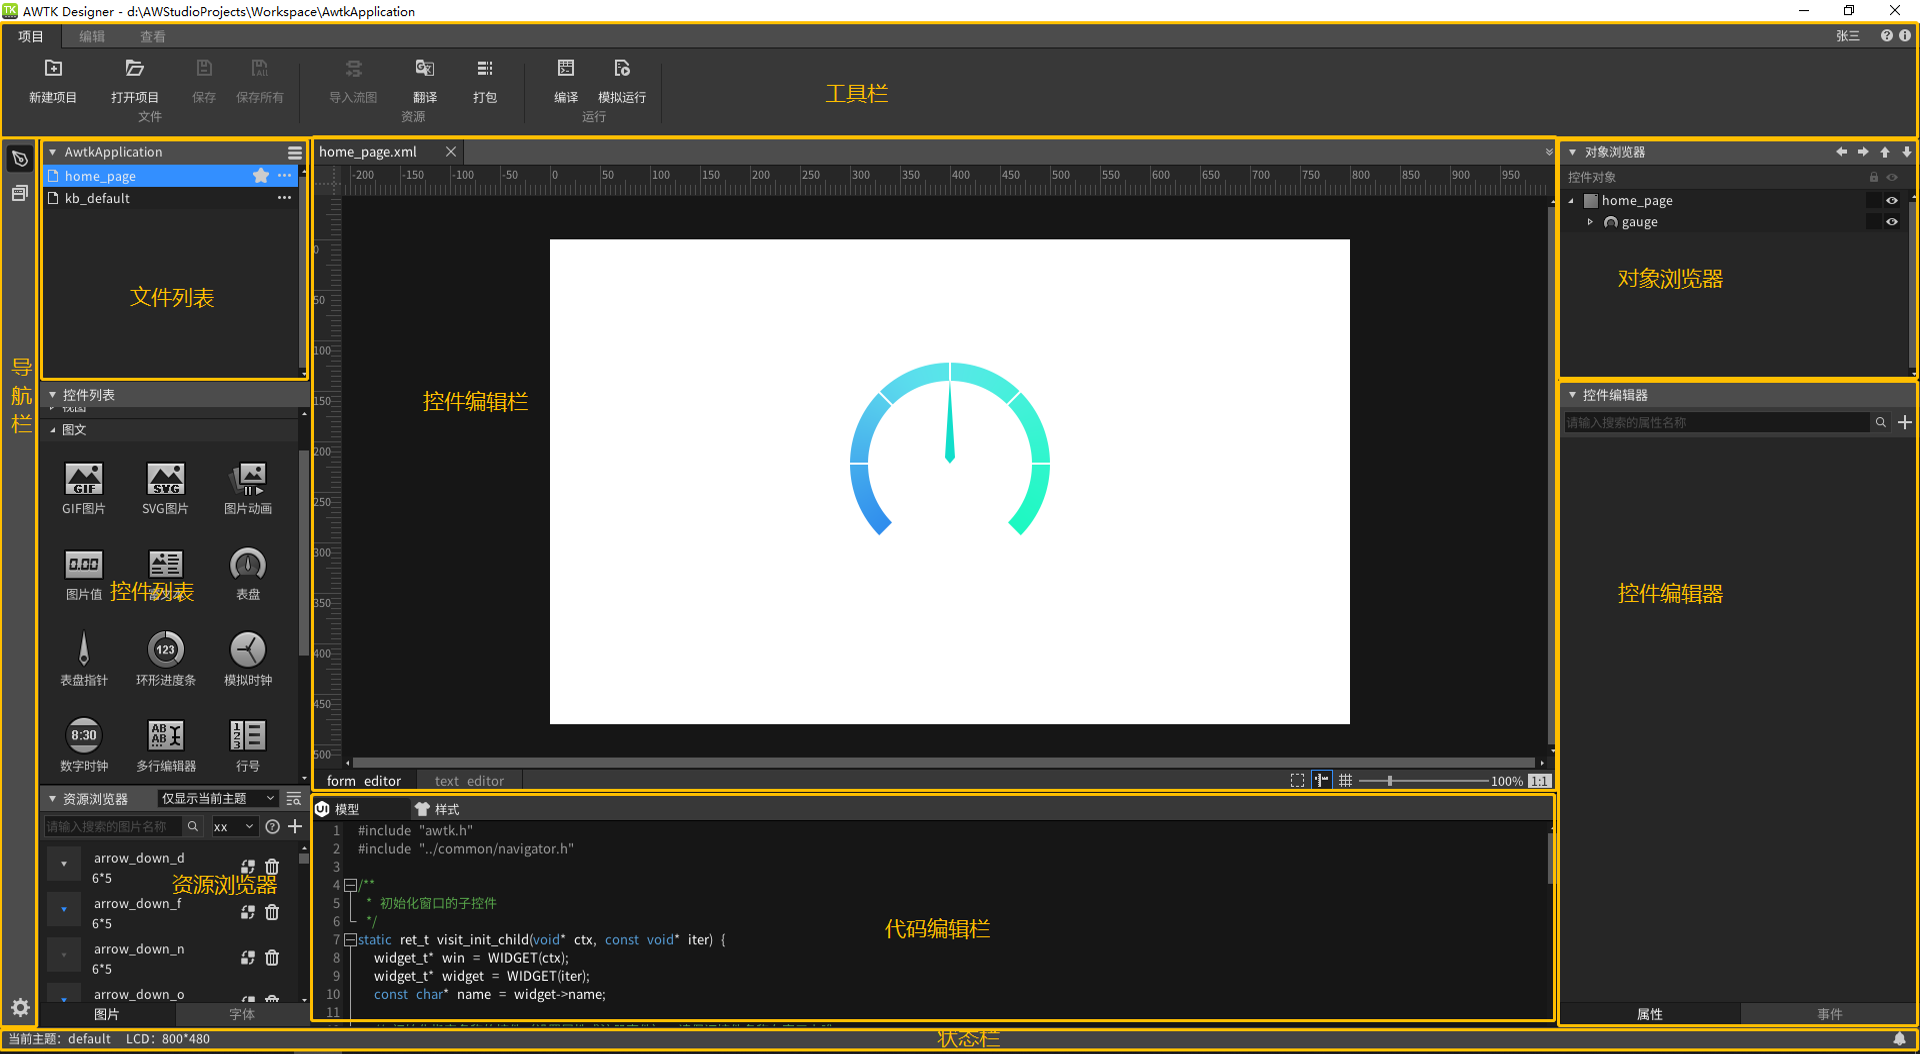Viewport: 1920px width, 1054px height.
Task: Toggle lock box for home_page object
Action: click(1874, 200)
